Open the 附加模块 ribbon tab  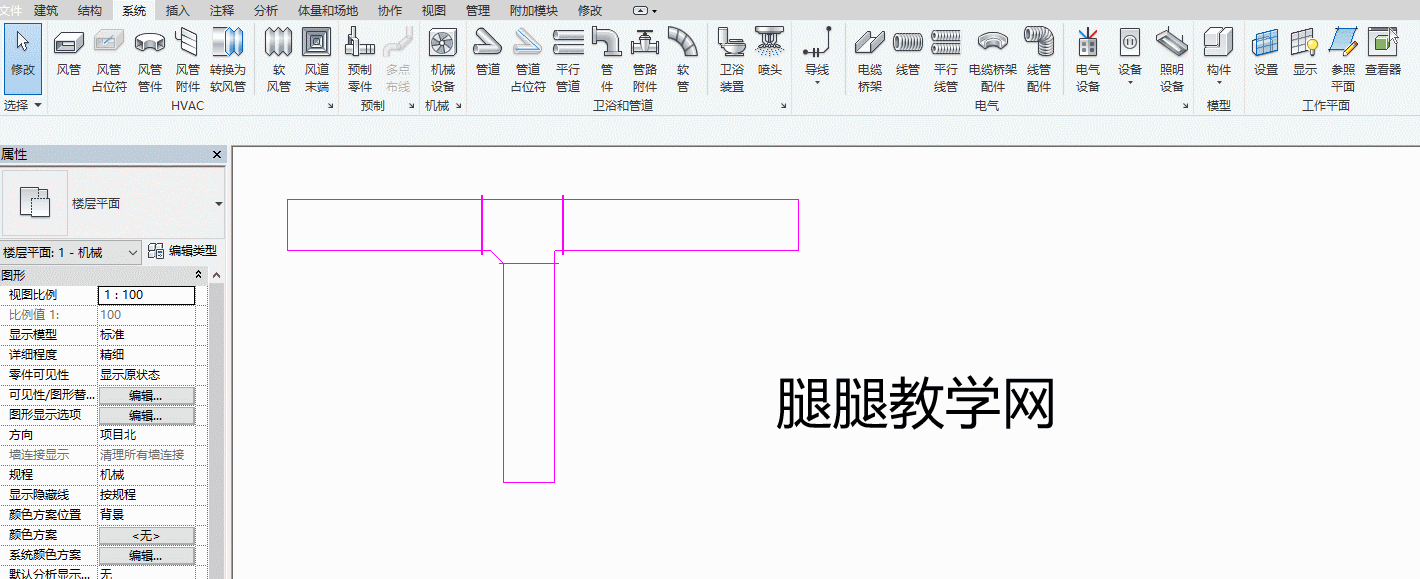point(534,10)
